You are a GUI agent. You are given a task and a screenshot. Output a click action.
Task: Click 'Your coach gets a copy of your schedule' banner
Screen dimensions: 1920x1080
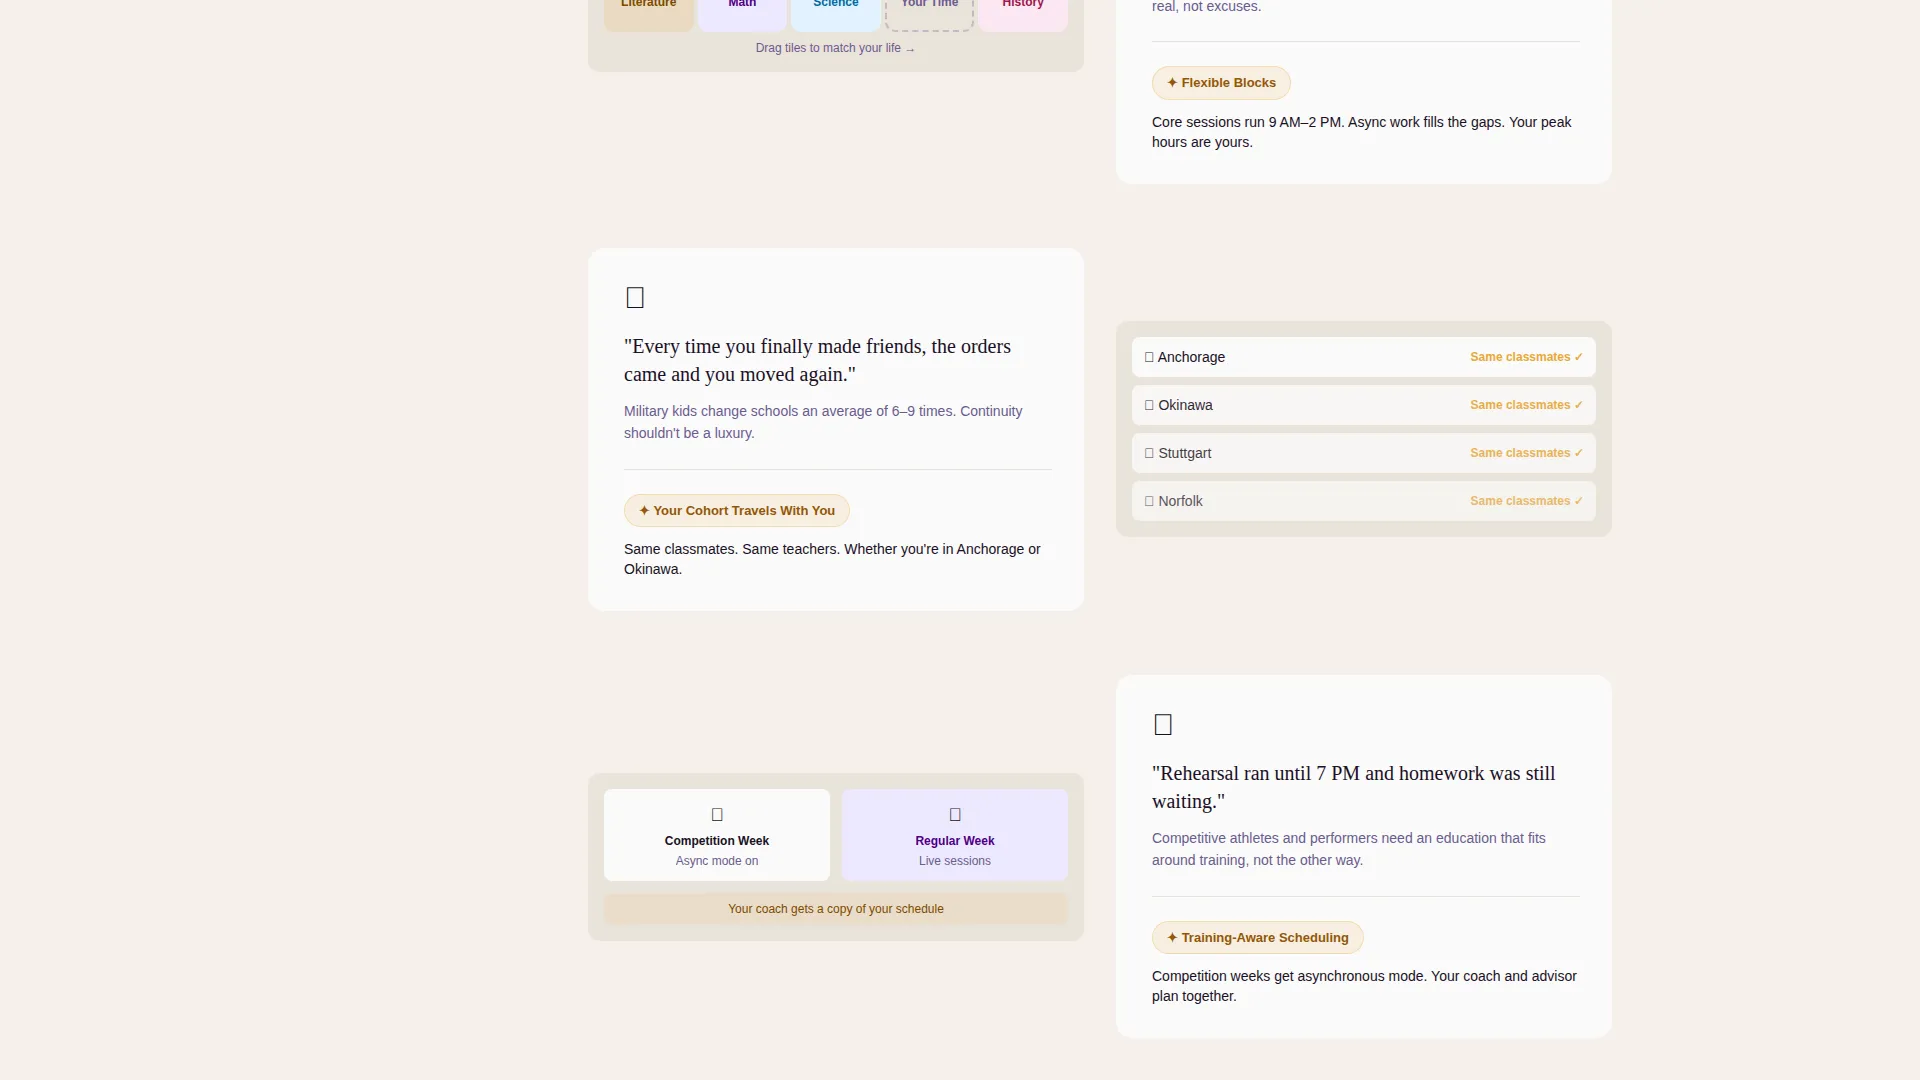pos(836,909)
